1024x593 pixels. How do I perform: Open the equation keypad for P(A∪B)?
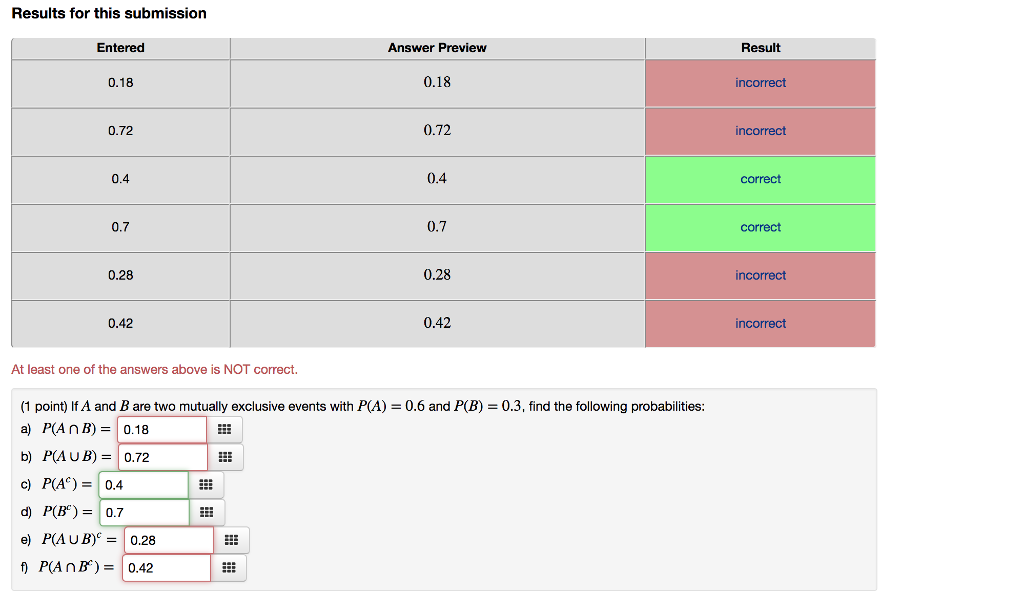(x=225, y=457)
